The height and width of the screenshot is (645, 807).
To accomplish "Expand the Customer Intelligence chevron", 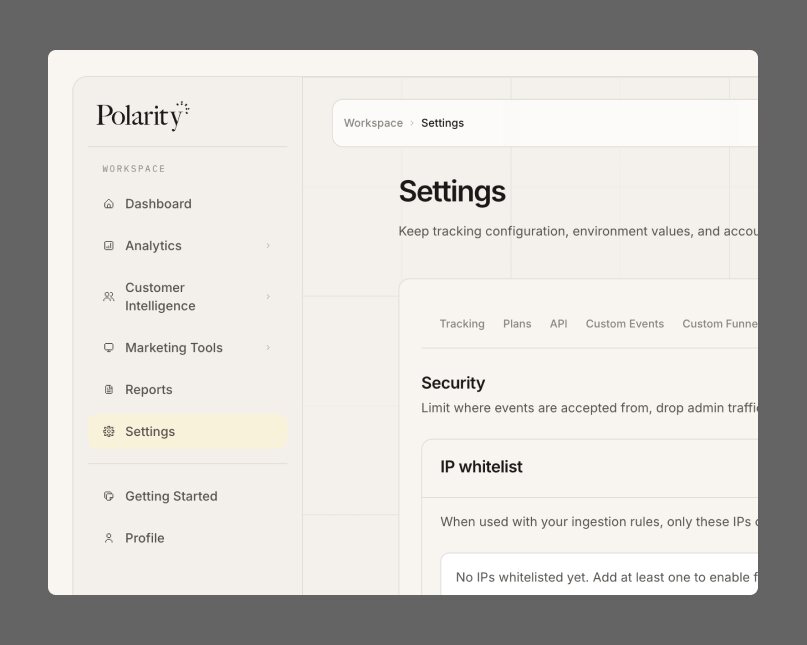I will 268,297.
